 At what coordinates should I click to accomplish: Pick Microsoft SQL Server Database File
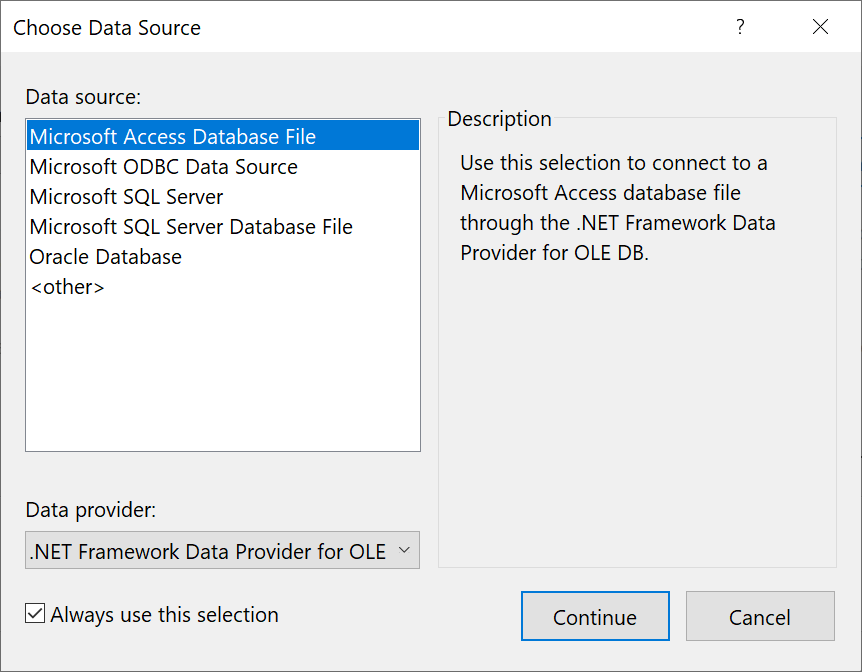pos(223,227)
